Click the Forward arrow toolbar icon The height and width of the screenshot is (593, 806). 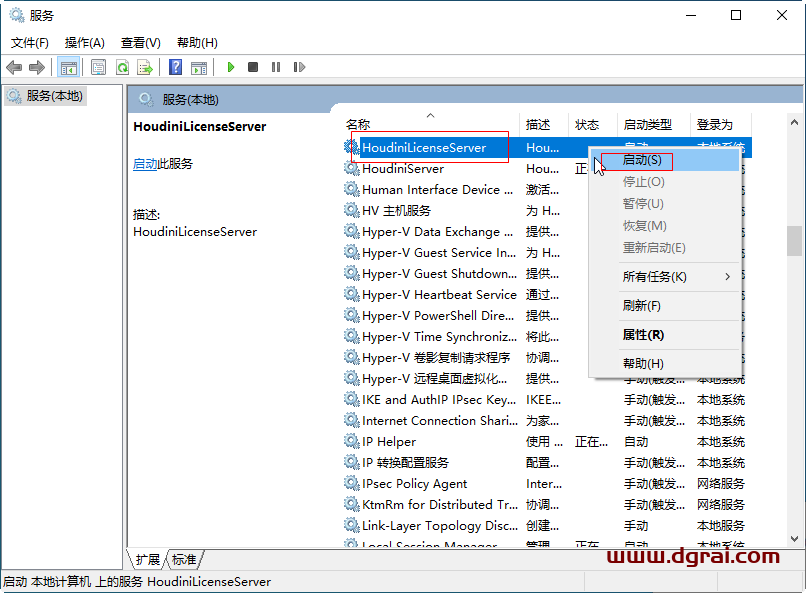(37, 67)
